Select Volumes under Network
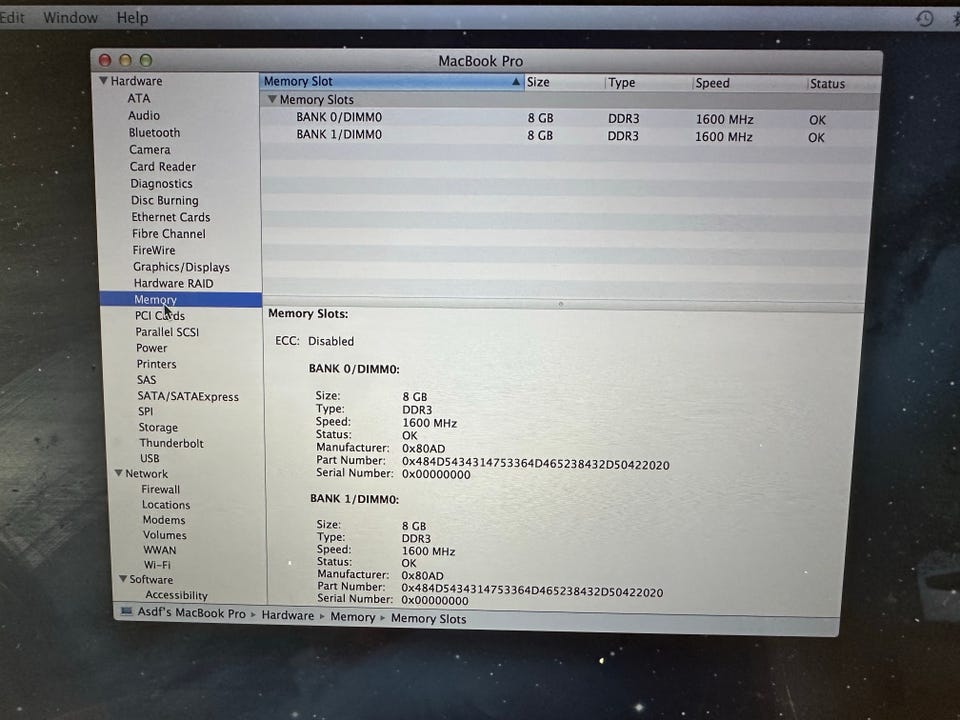Image resolution: width=960 pixels, height=720 pixels. [x=165, y=535]
